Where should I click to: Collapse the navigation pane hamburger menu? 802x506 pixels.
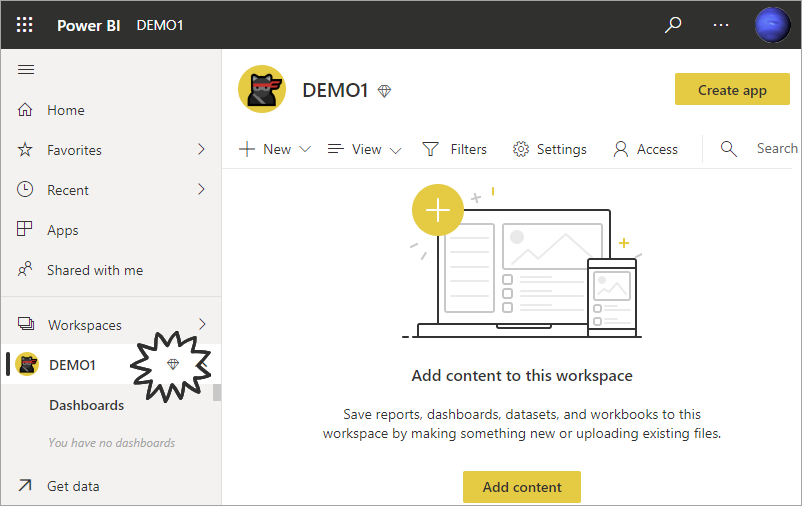26,69
